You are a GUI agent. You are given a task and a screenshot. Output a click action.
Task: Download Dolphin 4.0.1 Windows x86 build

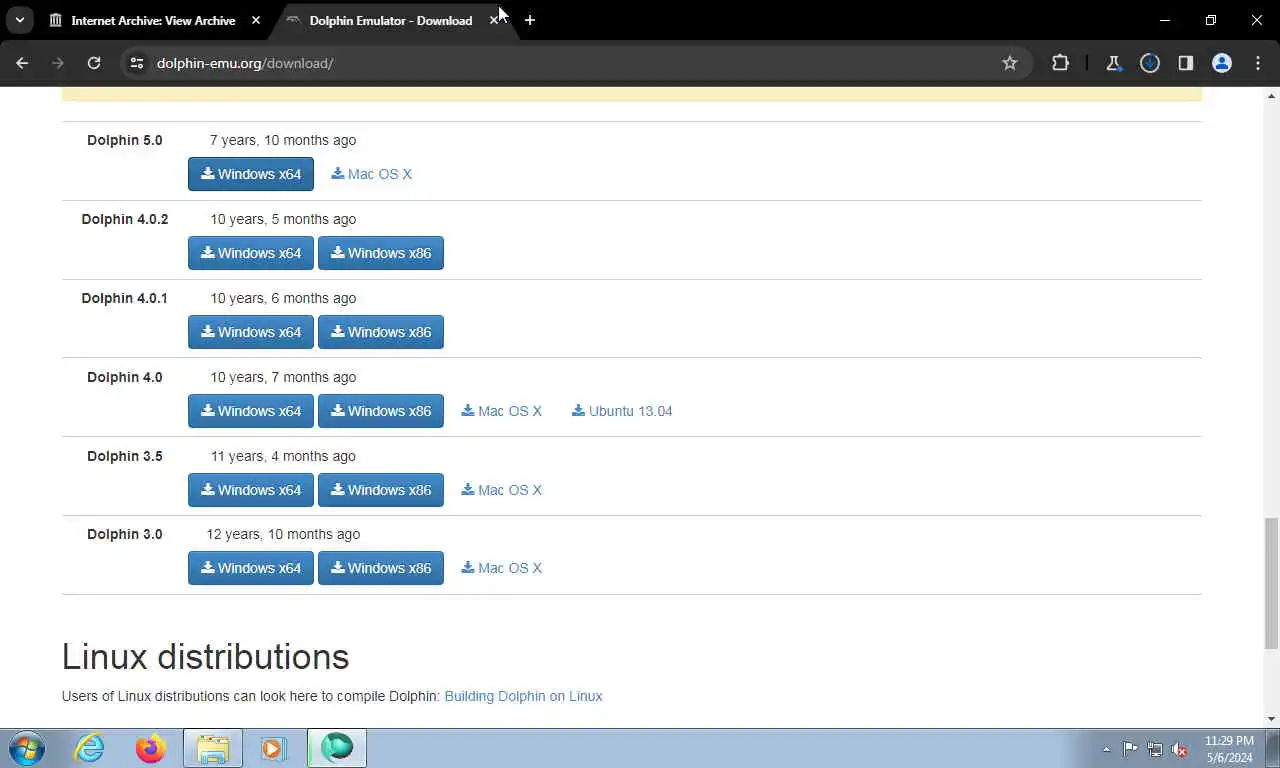point(381,332)
